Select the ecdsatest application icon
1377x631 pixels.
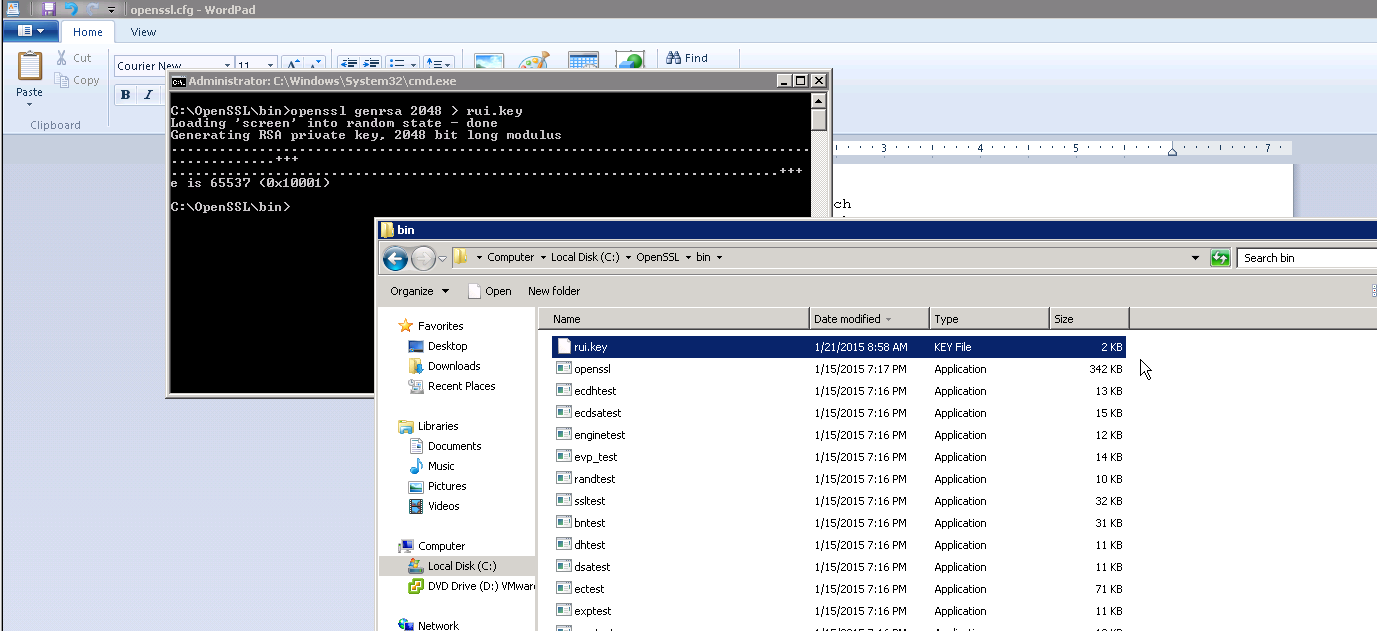[564, 413]
